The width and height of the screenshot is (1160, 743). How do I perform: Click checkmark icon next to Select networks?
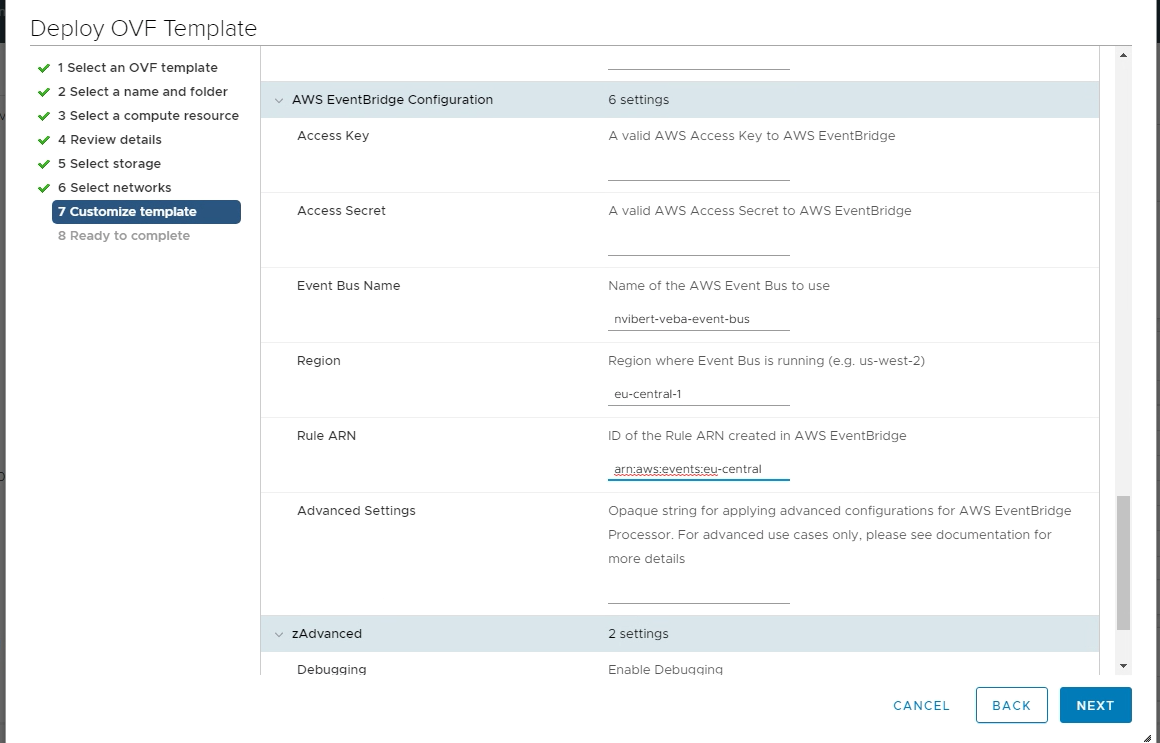43,188
